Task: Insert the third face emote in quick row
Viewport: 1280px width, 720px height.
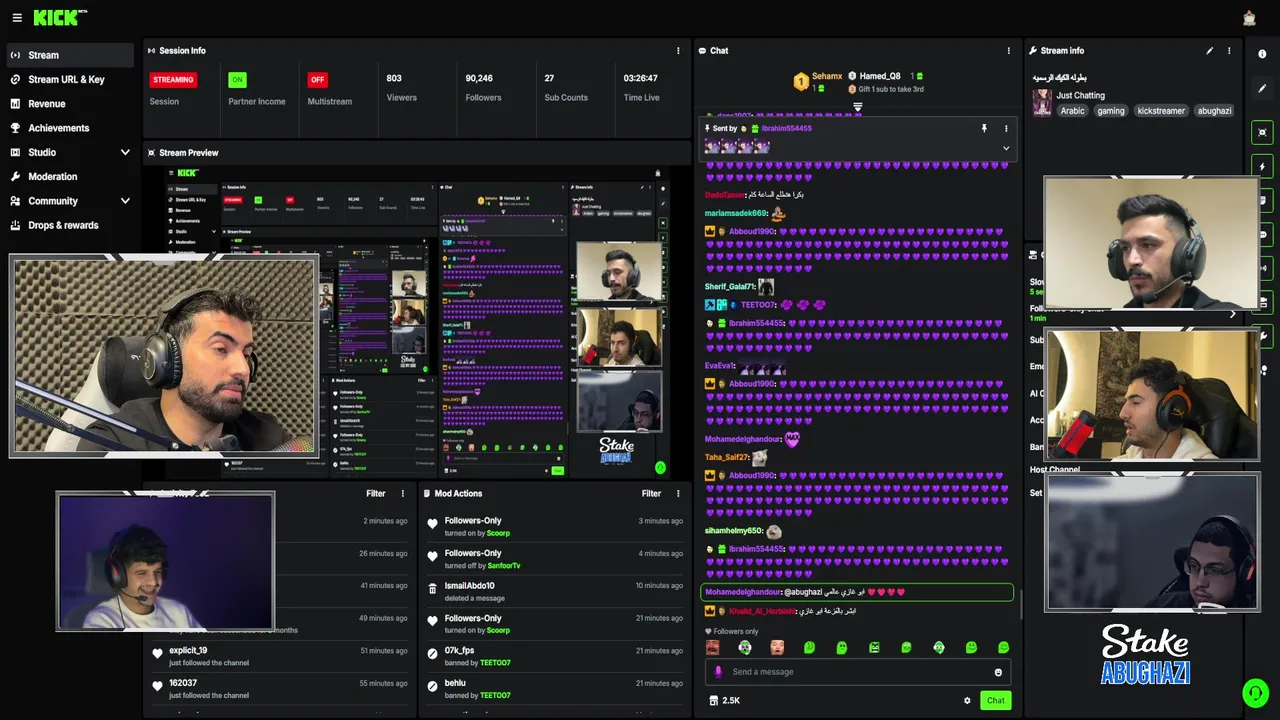Action: [777, 648]
